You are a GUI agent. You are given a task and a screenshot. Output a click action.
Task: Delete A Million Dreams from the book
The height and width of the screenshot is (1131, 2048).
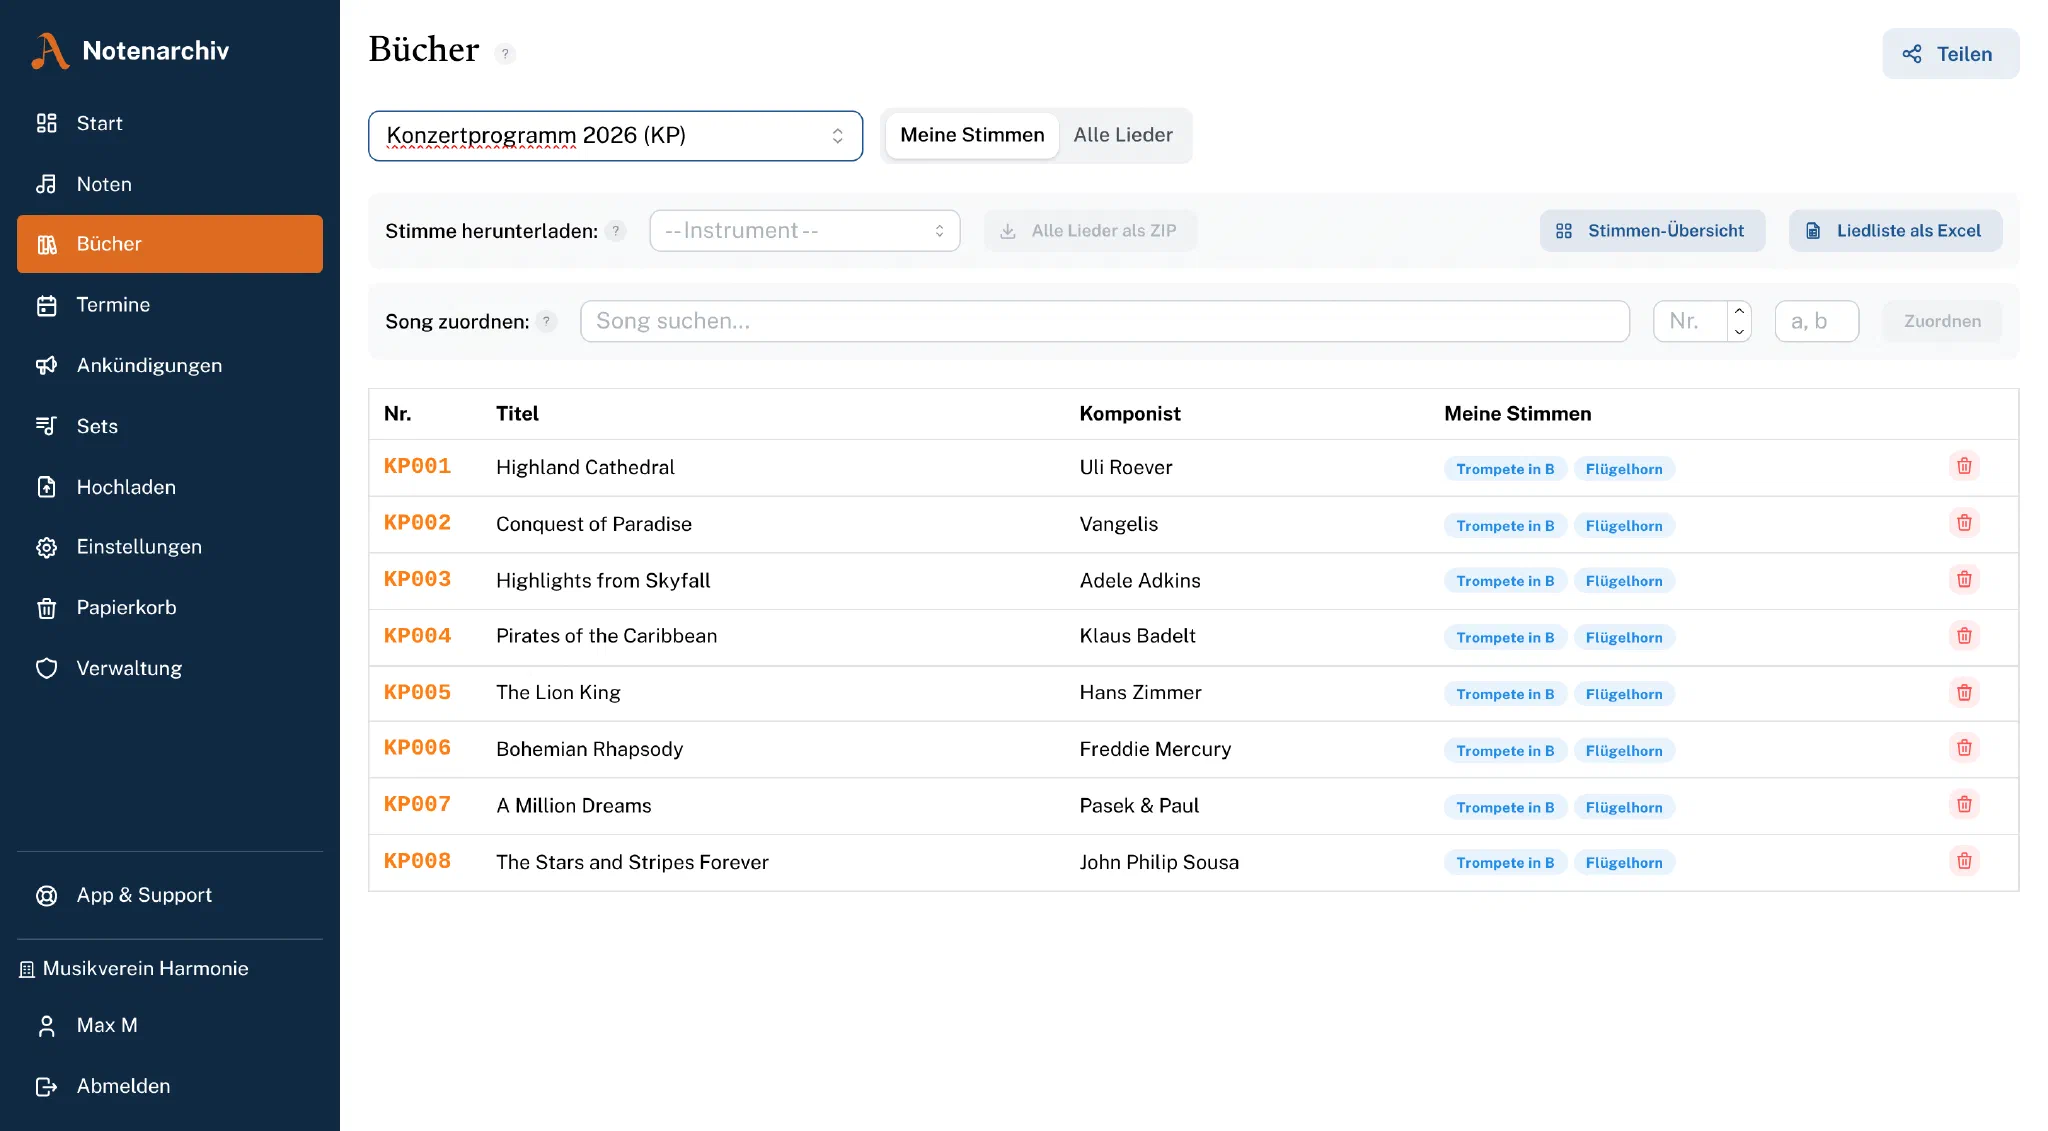(1964, 805)
